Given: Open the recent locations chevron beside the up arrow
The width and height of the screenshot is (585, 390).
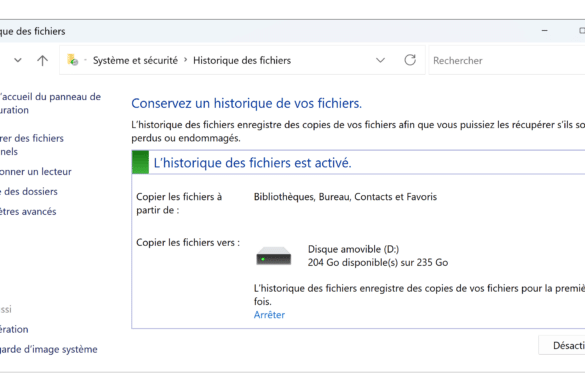Looking at the screenshot, I should click(18, 60).
